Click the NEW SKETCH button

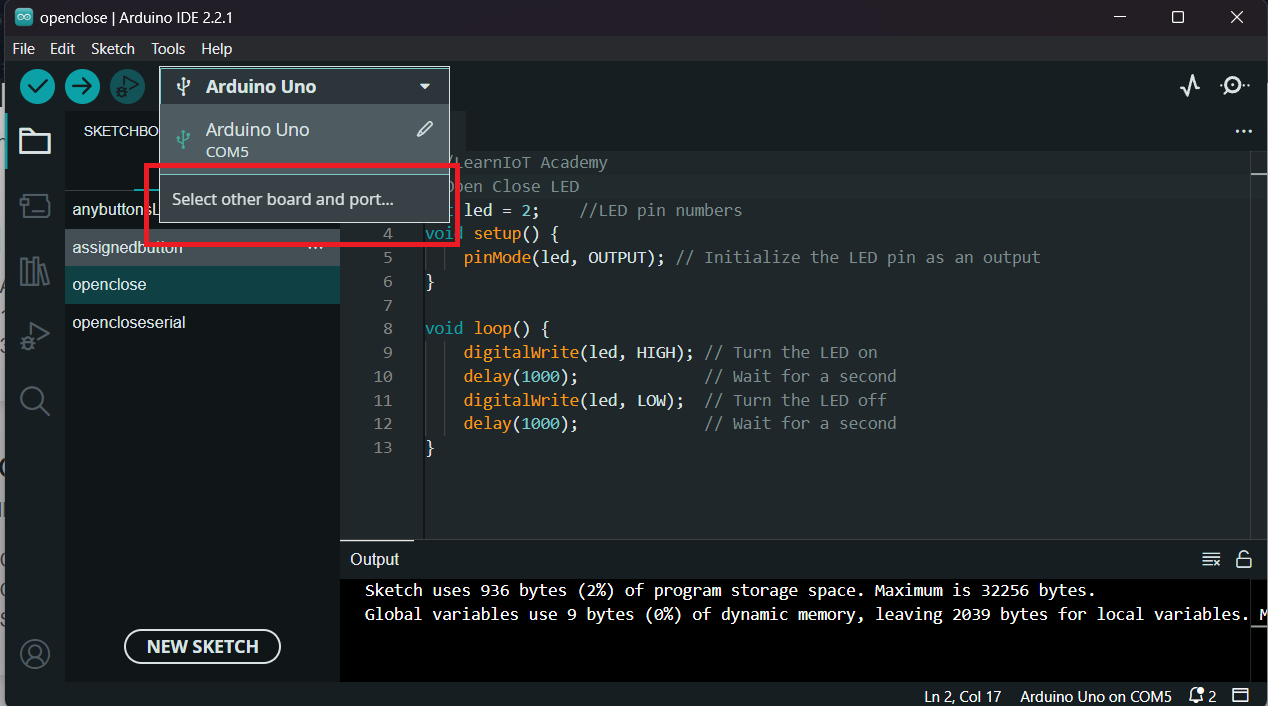click(202, 647)
